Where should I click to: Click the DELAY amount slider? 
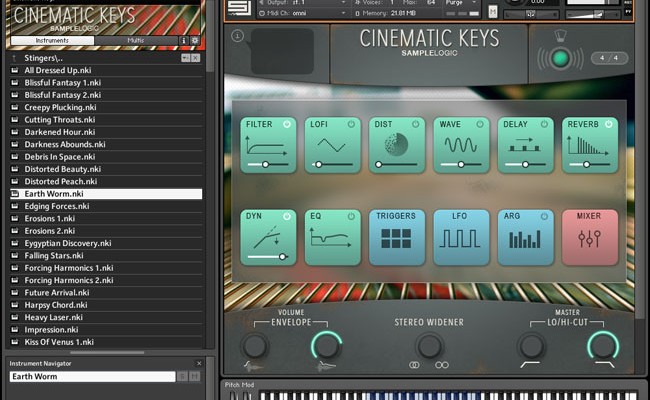pos(525,164)
